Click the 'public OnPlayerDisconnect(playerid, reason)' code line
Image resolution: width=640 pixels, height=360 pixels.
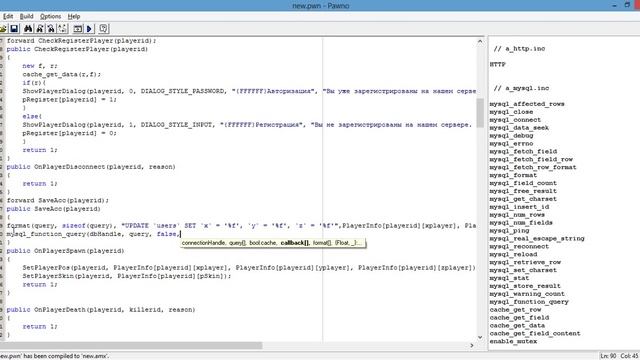click(91, 167)
